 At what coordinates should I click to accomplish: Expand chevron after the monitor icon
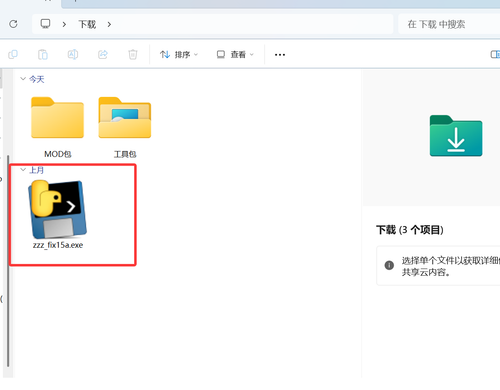pyautogui.click(x=64, y=24)
